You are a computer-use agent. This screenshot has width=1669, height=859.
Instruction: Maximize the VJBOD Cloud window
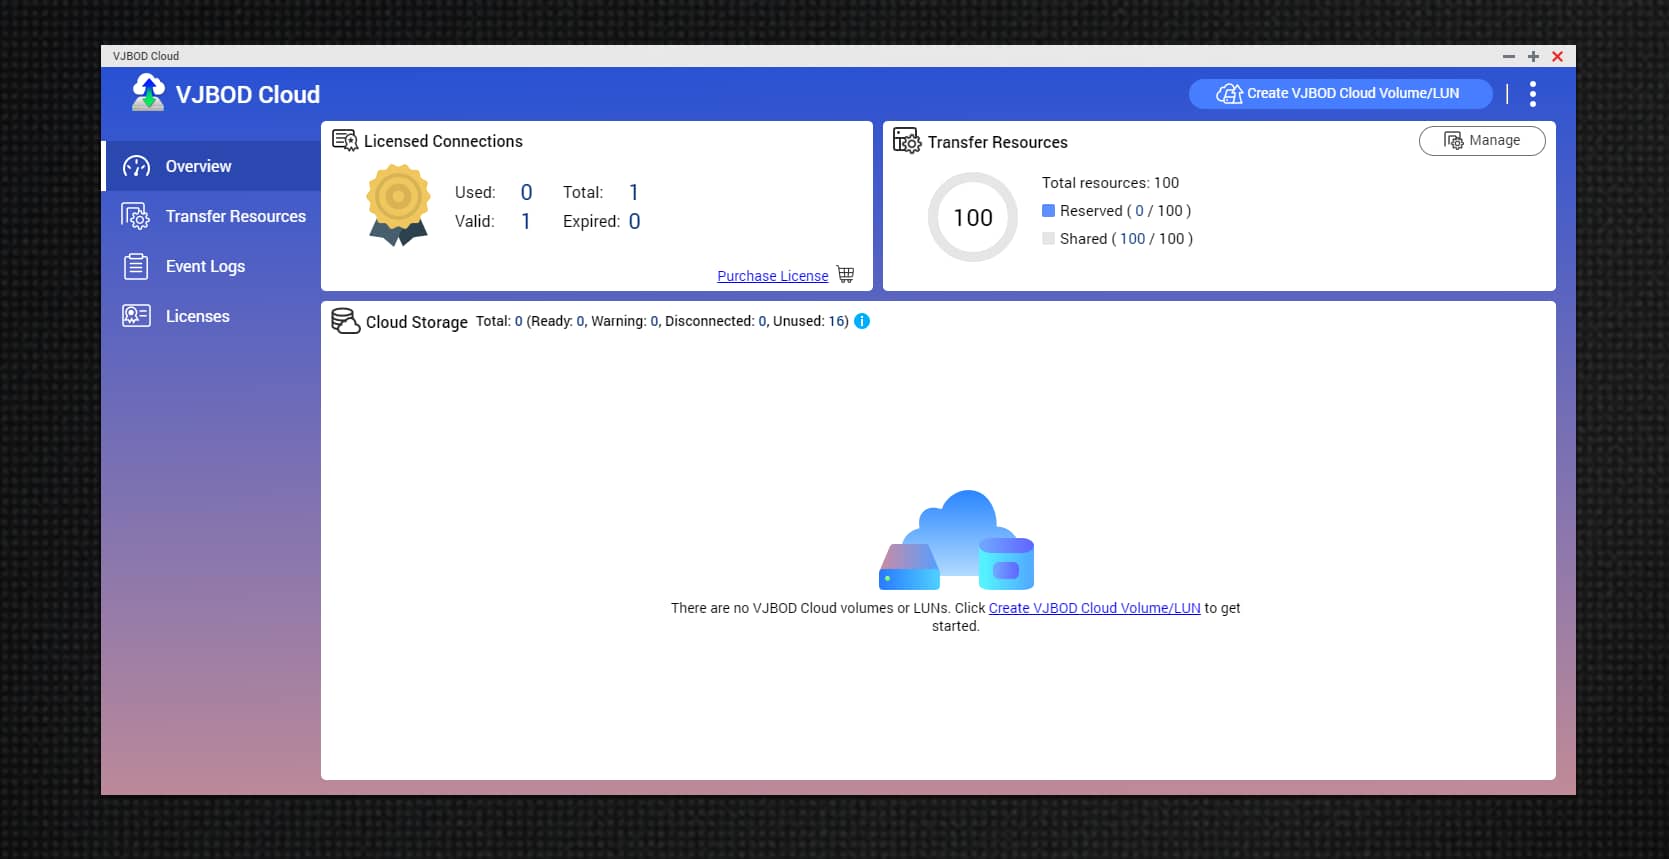(1533, 56)
